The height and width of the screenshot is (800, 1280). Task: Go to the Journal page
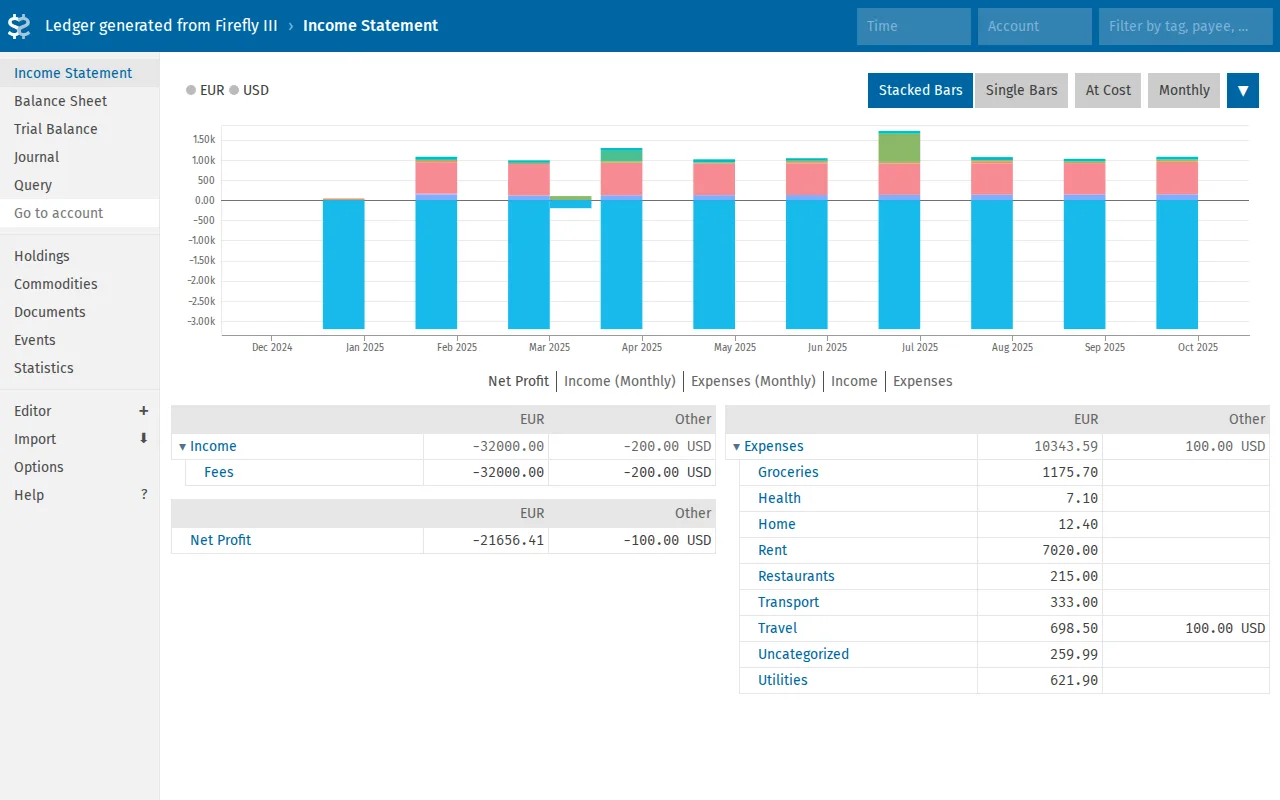[80, 157]
